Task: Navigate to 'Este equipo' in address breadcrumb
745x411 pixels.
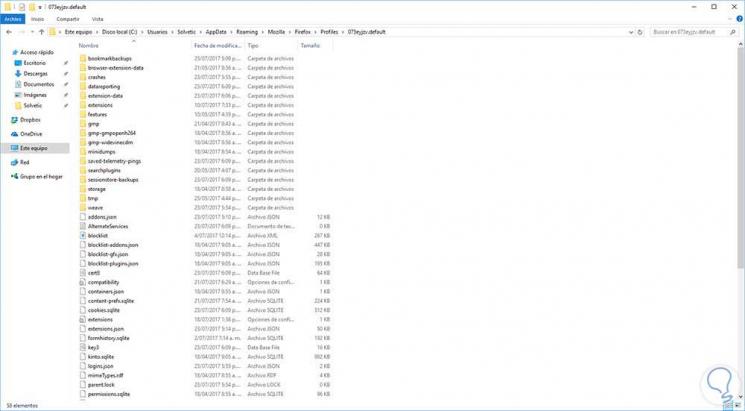Action: (x=78, y=32)
